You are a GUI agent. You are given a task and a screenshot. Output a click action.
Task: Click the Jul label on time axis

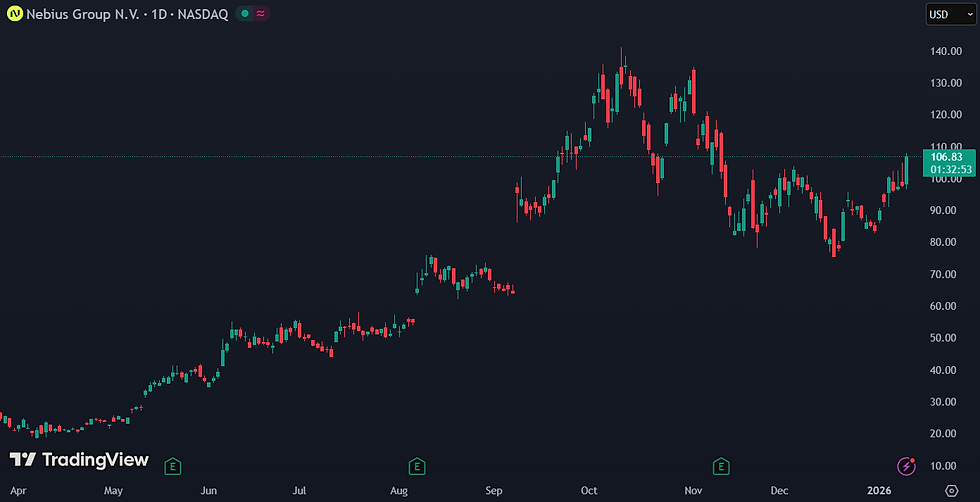click(x=299, y=491)
